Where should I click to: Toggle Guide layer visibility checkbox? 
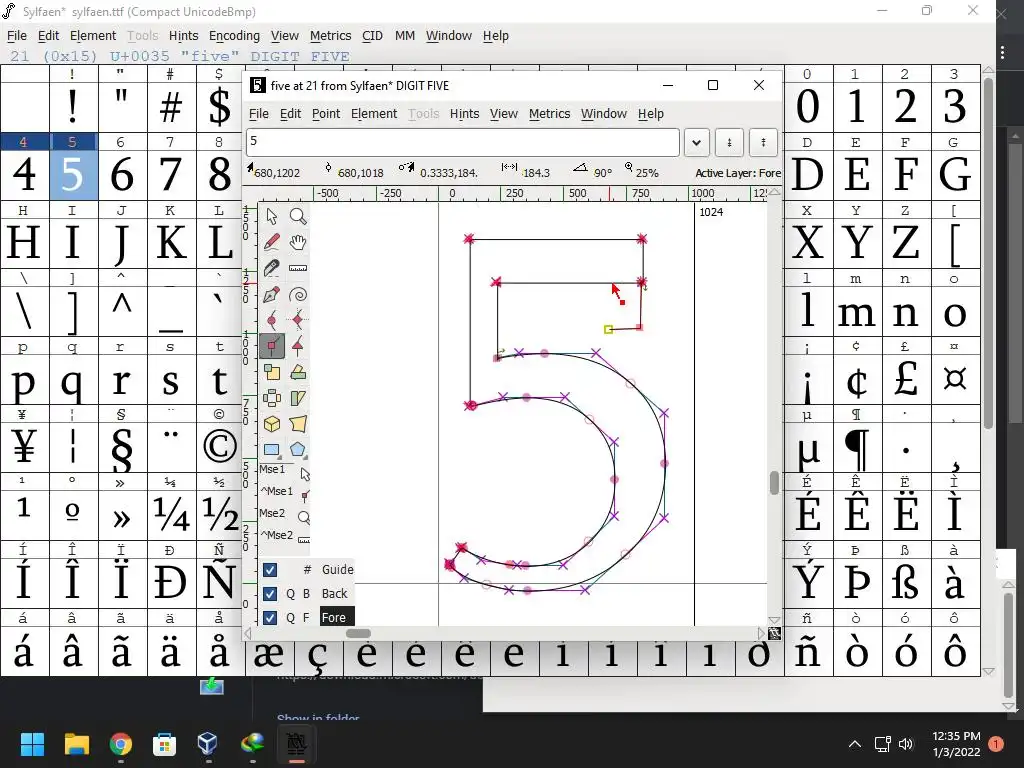270,570
